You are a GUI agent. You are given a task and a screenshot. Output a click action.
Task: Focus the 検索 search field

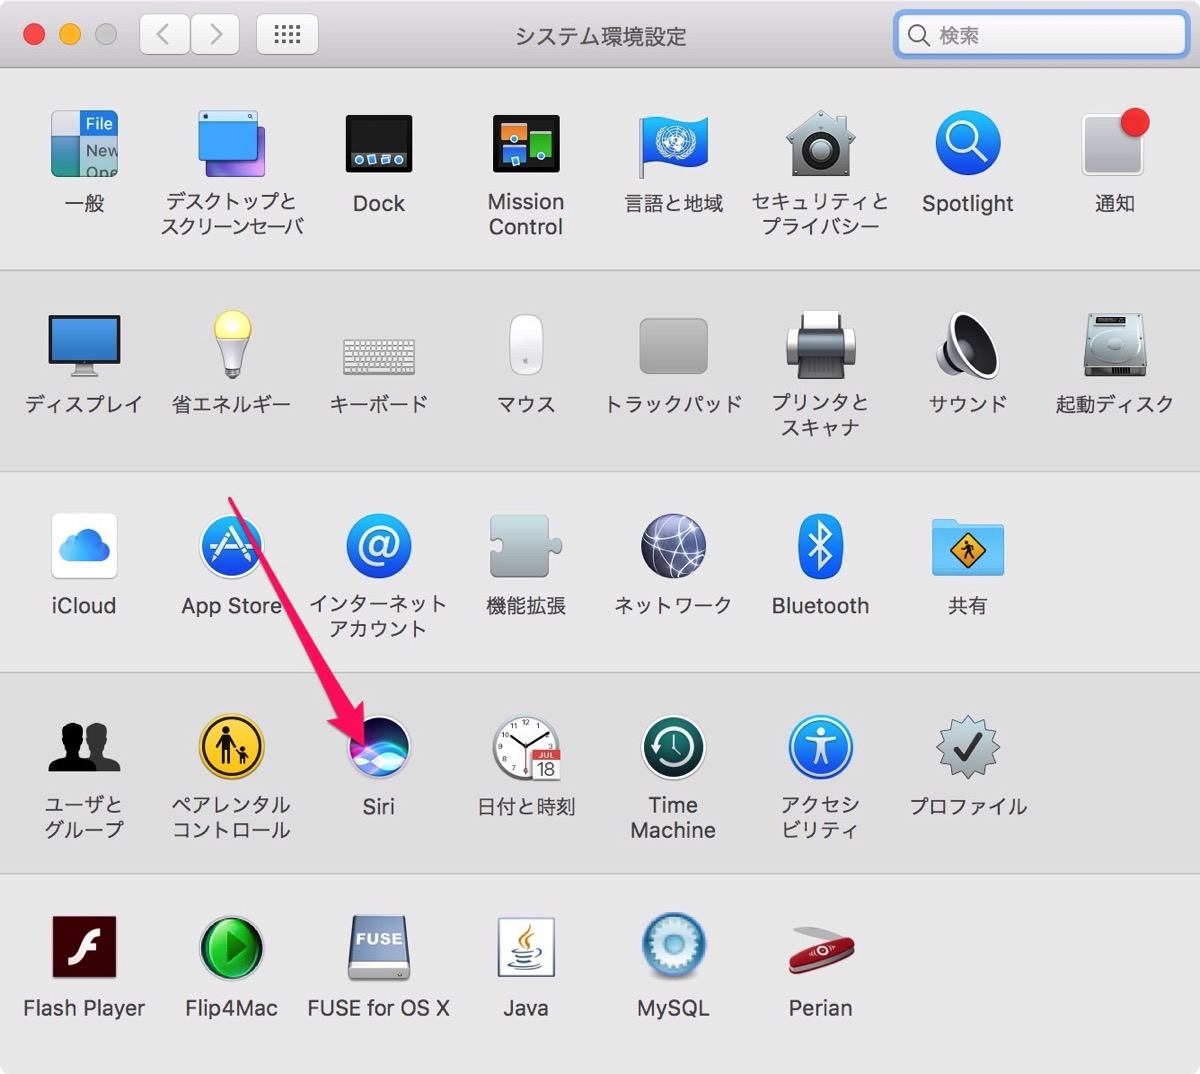click(x=1041, y=35)
